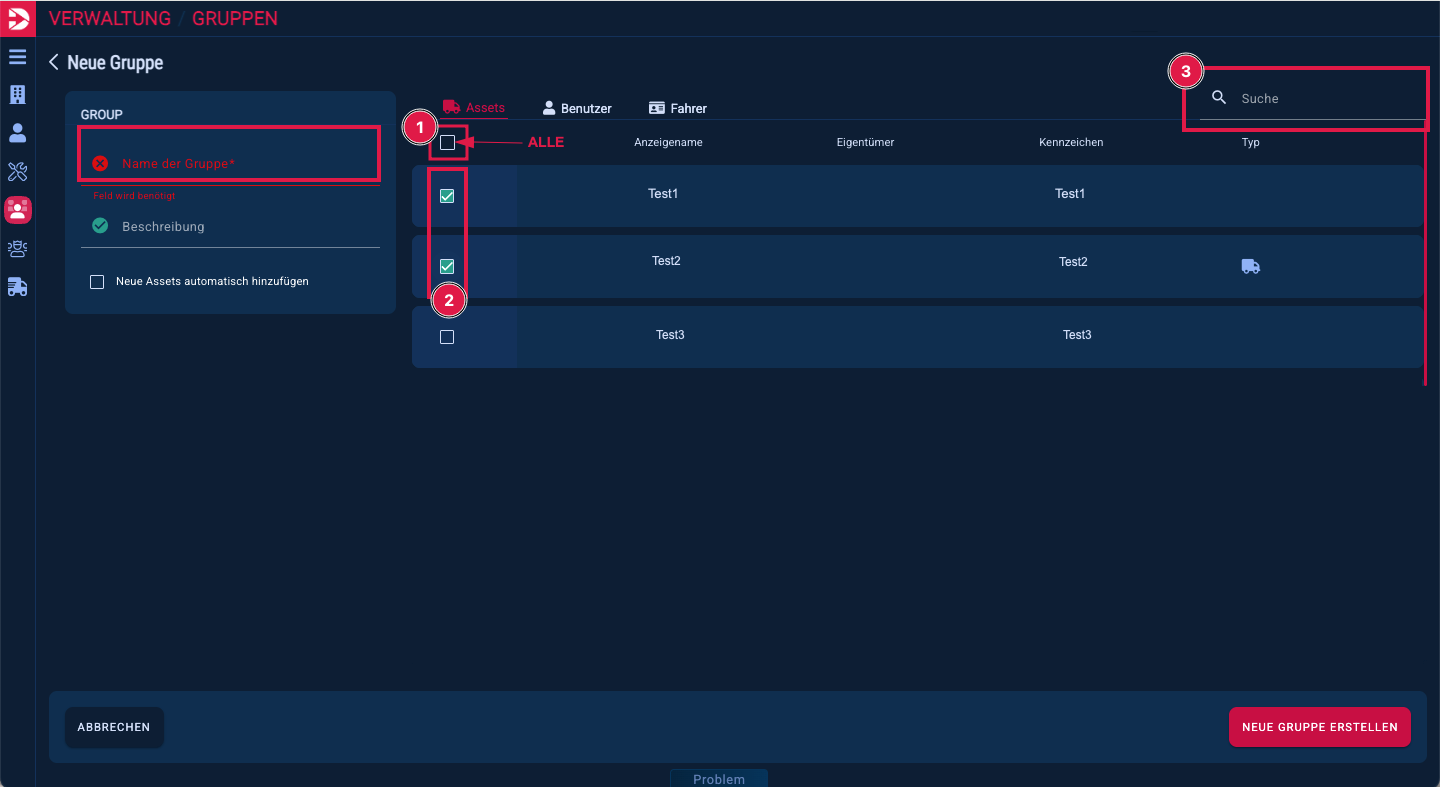Go back using the arrow beside Neue Gruppe

[54, 62]
